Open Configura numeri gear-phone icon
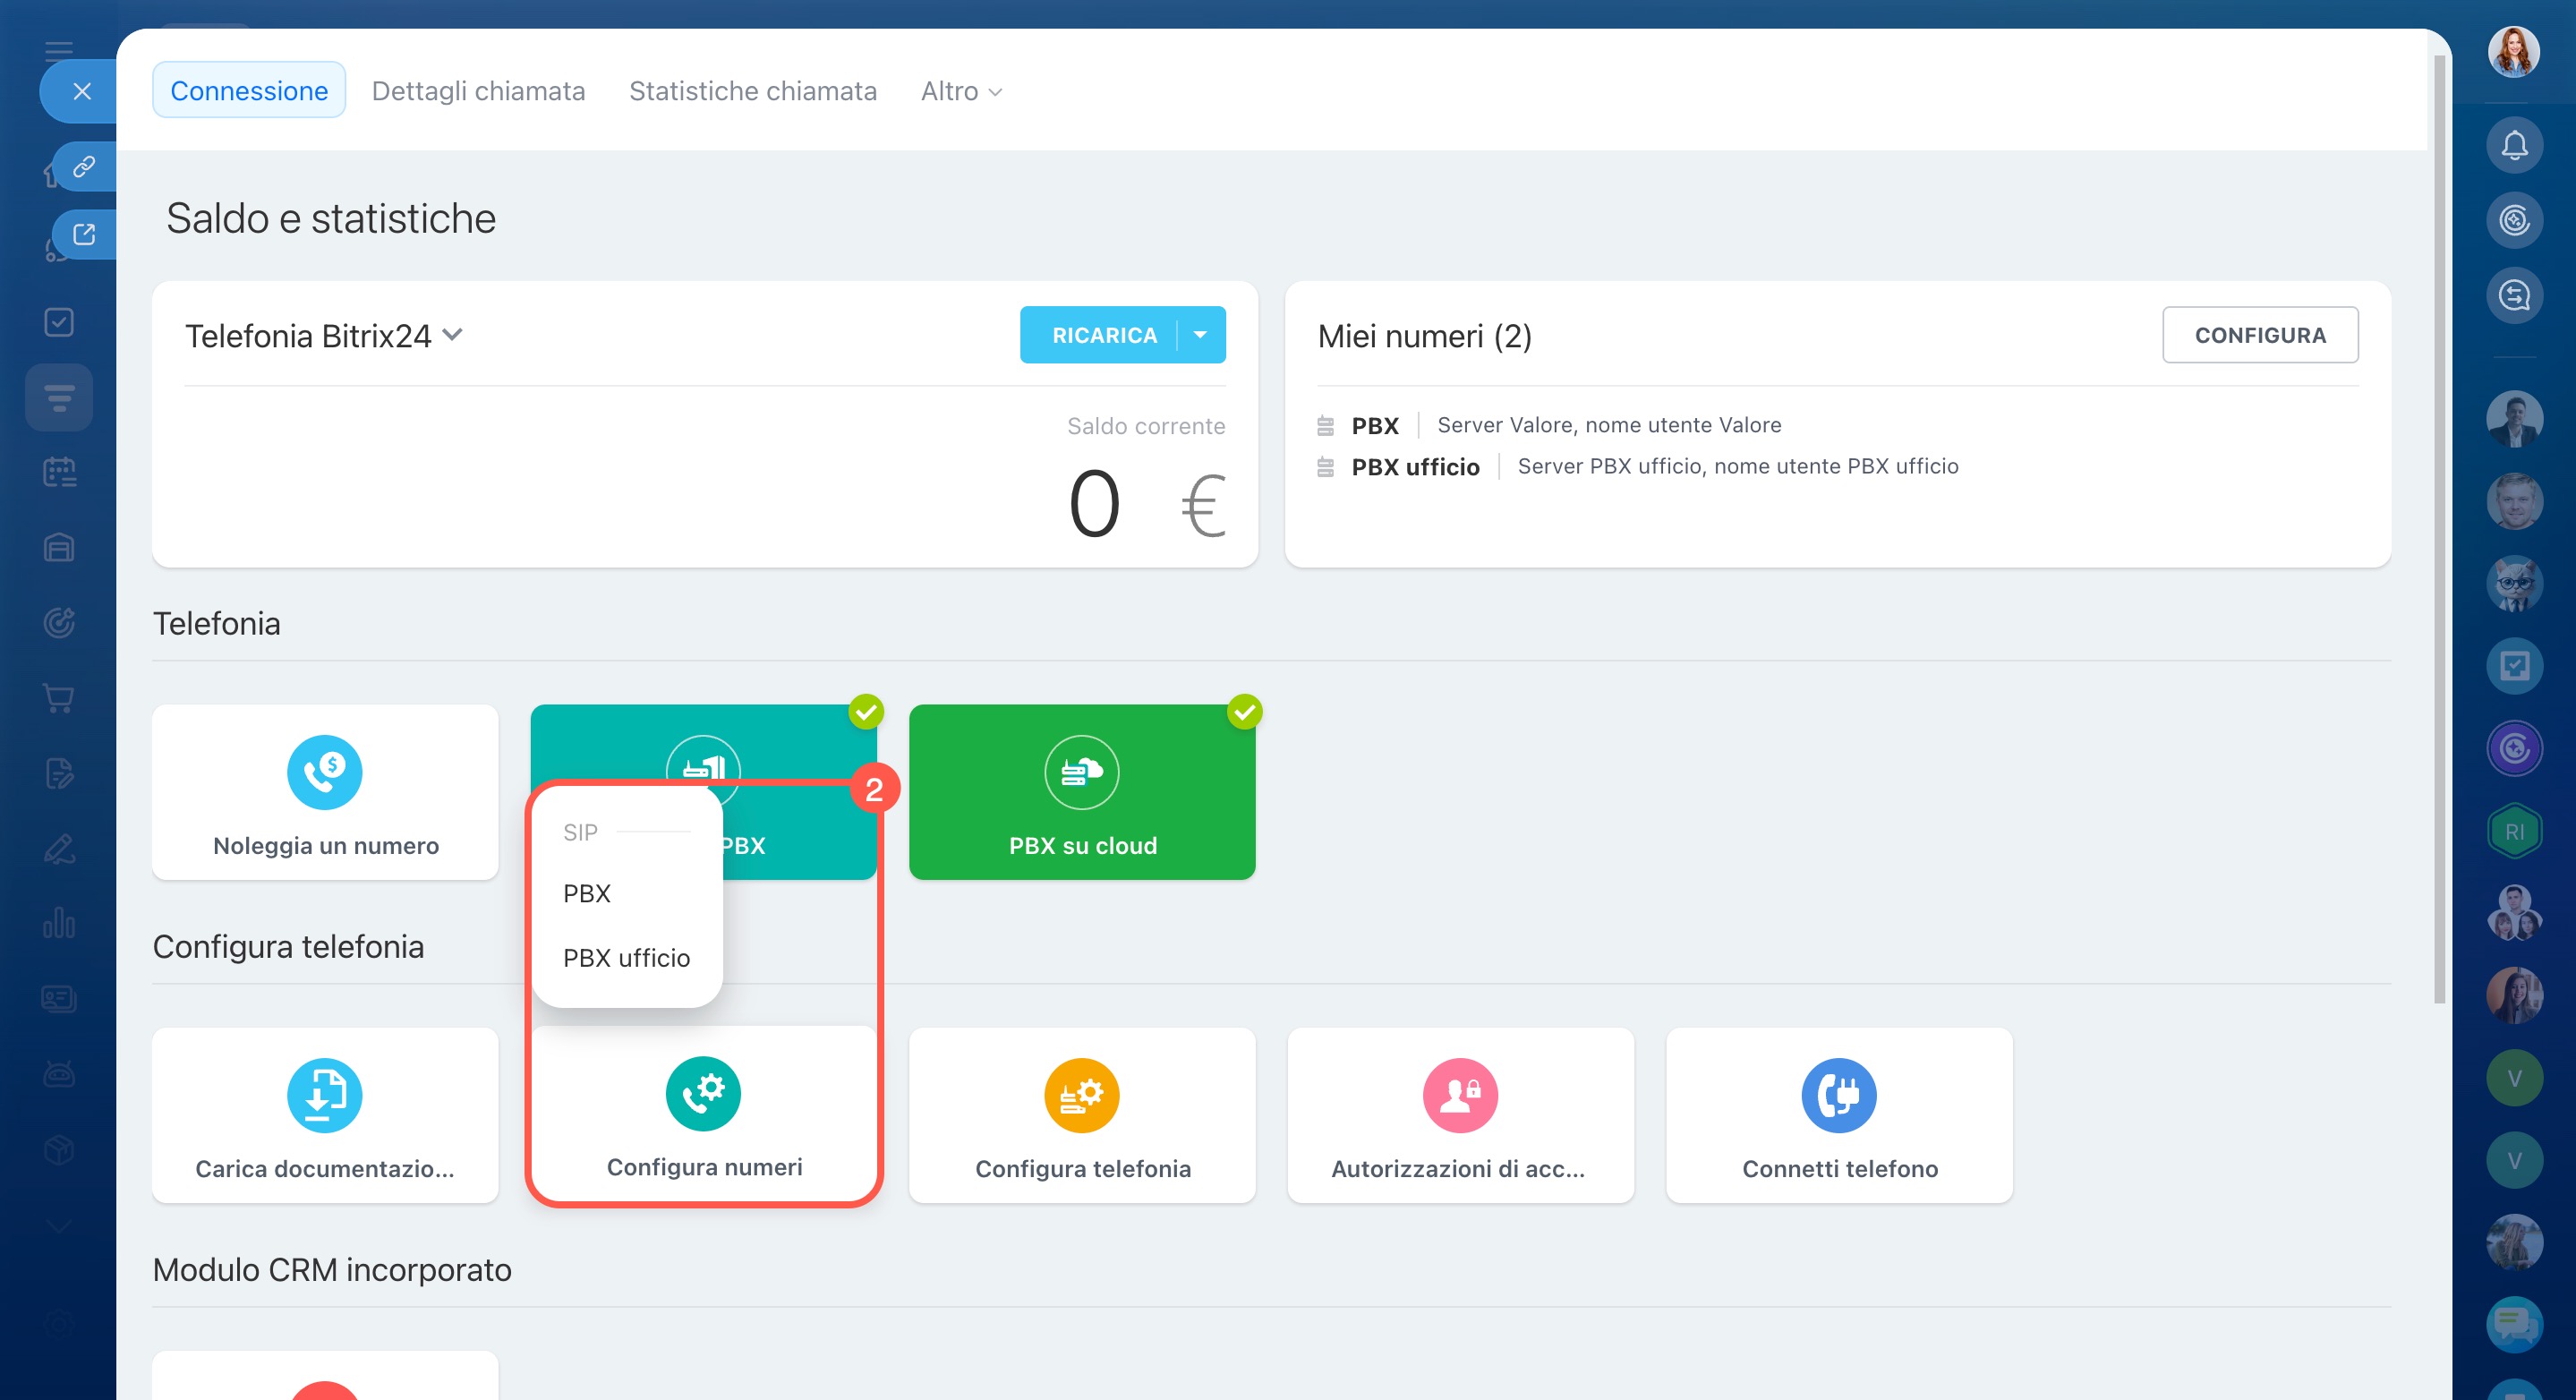 click(x=703, y=1093)
